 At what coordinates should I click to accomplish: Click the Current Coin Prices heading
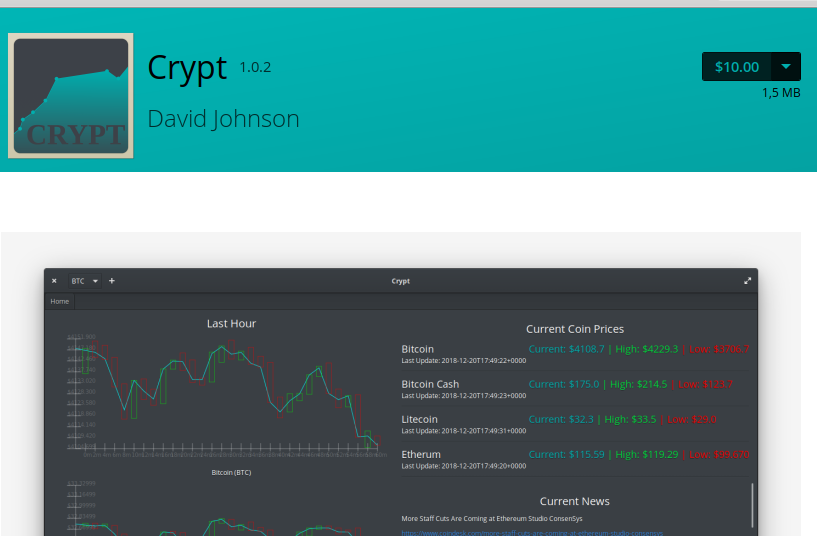pos(574,328)
